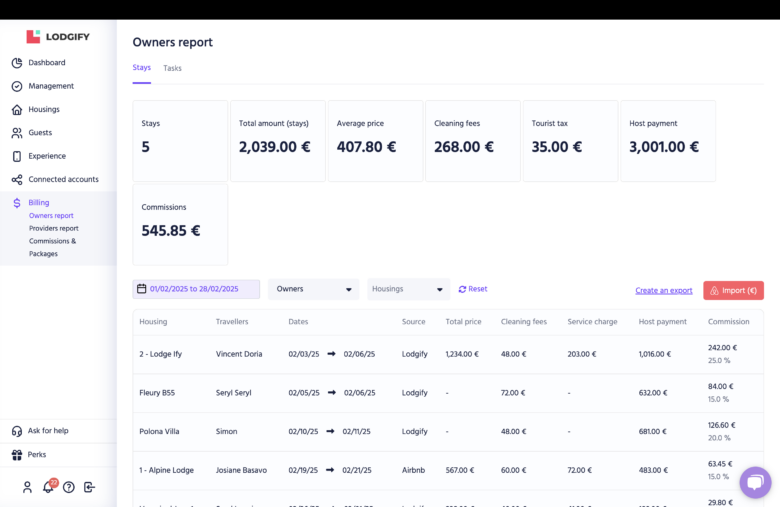780x507 pixels.
Task: Click the Housings house icon
Action: click(17, 109)
